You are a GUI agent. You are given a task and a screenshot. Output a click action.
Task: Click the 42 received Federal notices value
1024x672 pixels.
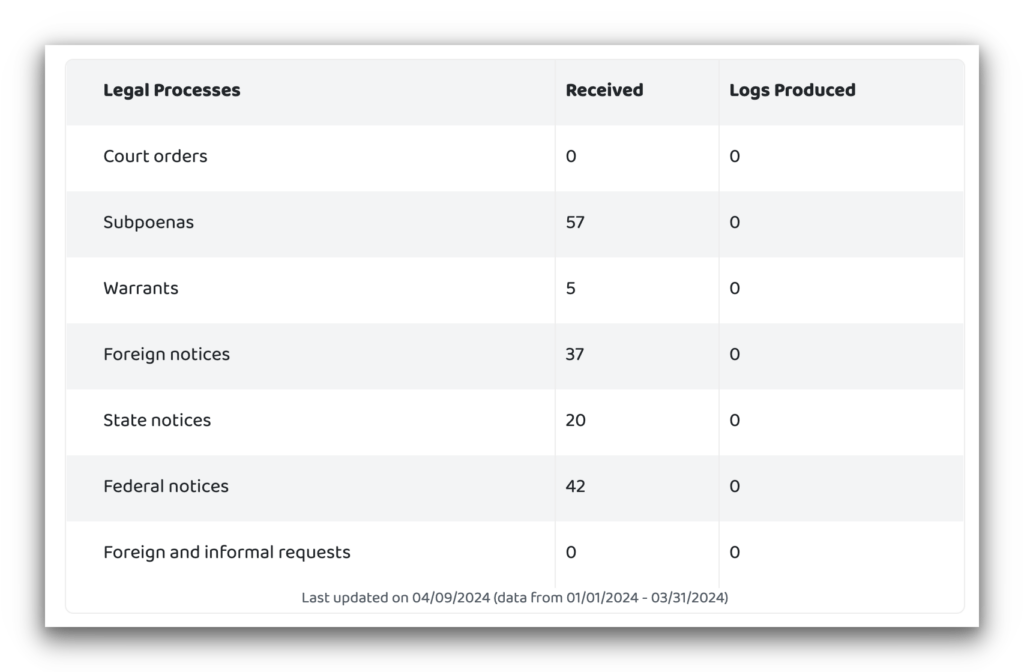coord(575,486)
